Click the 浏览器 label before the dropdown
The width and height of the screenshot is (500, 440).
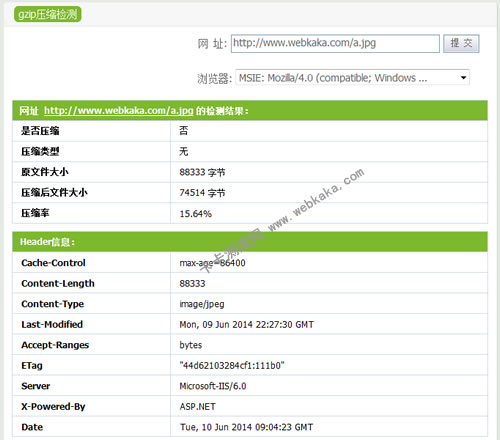pyautogui.click(x=214, y=79)
